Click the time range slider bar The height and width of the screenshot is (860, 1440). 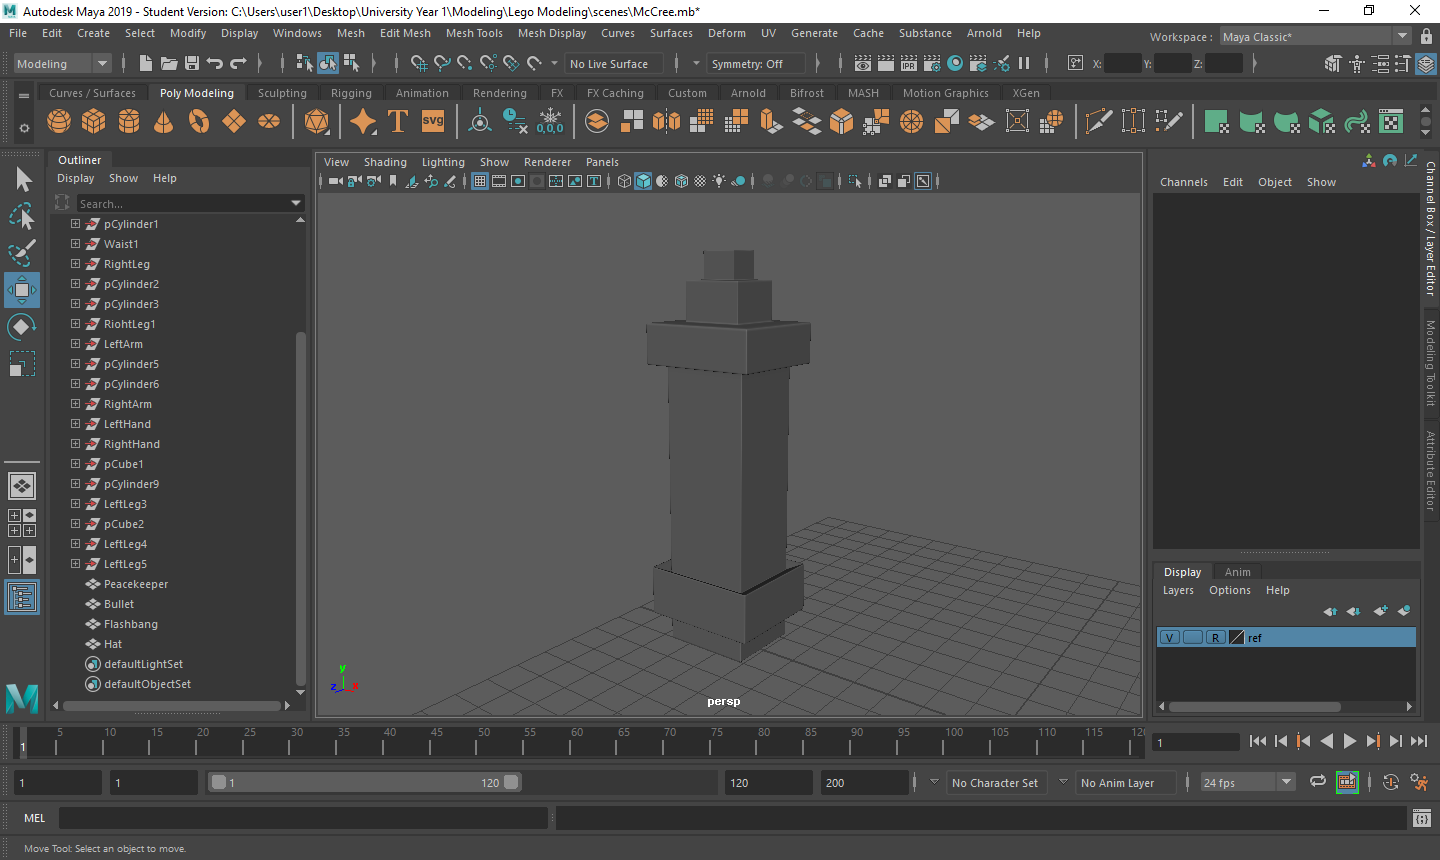tap(364, 783)
